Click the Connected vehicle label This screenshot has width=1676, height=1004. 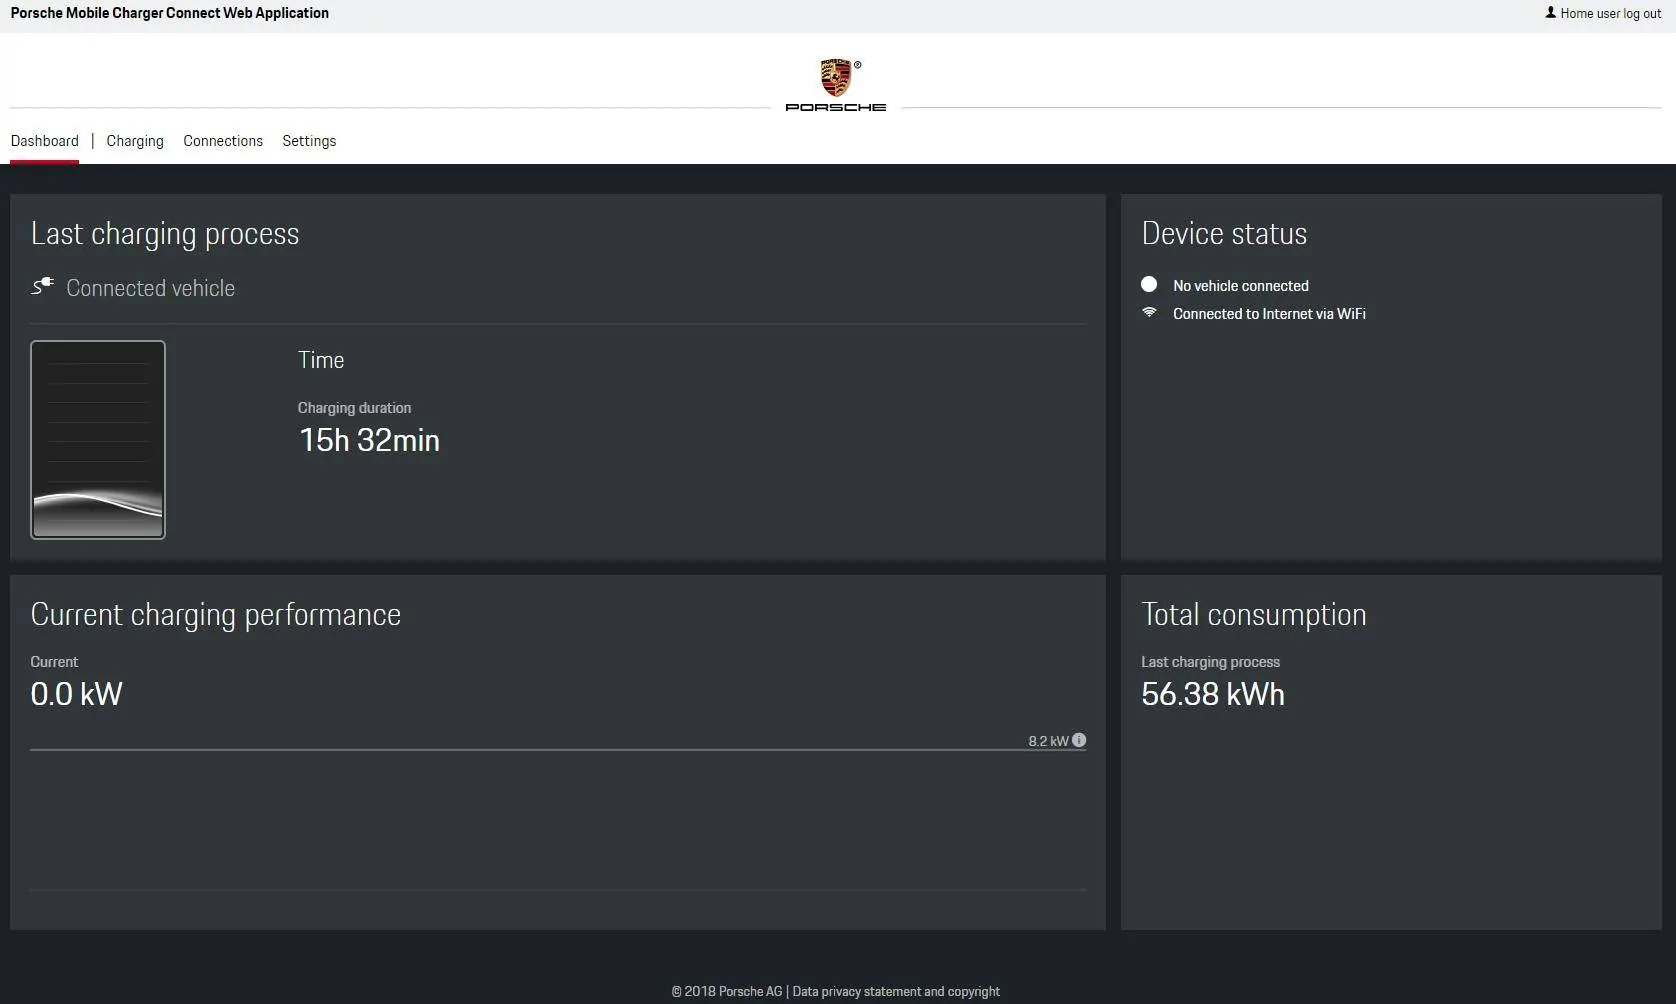[151, 288]
